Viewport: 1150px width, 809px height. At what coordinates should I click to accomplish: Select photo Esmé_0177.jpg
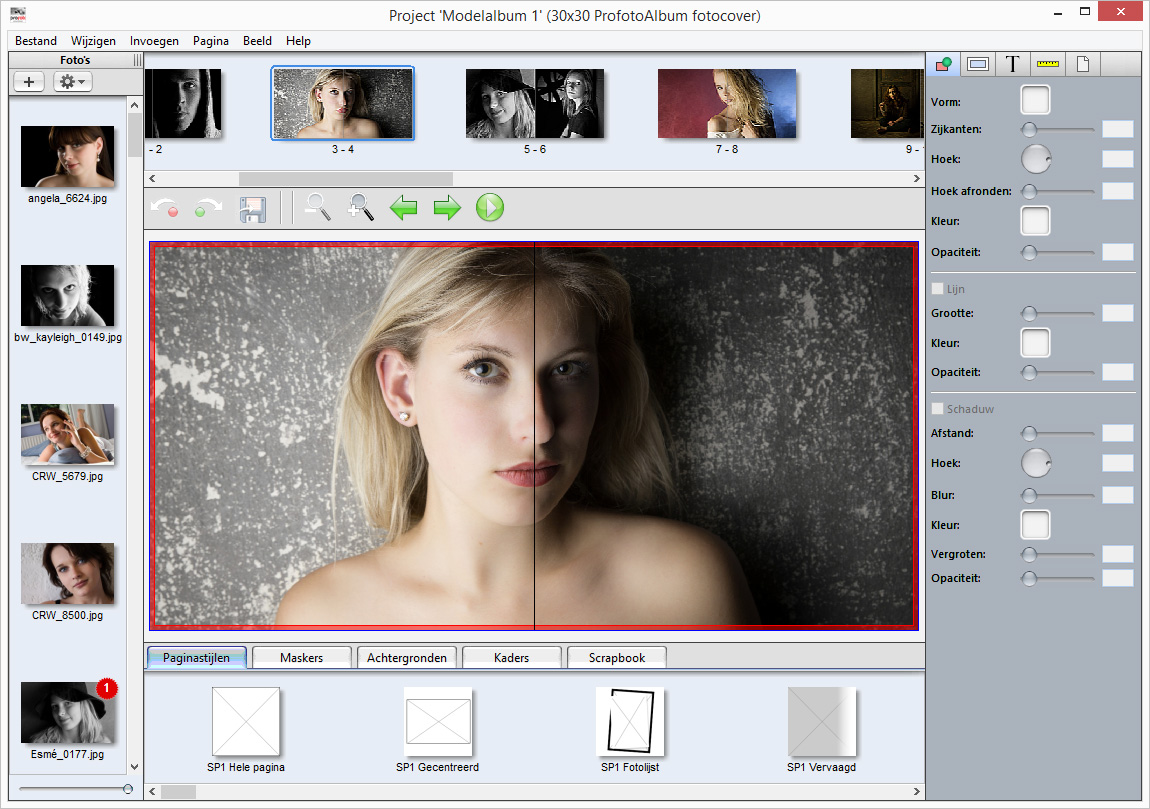tap(67, 712)
